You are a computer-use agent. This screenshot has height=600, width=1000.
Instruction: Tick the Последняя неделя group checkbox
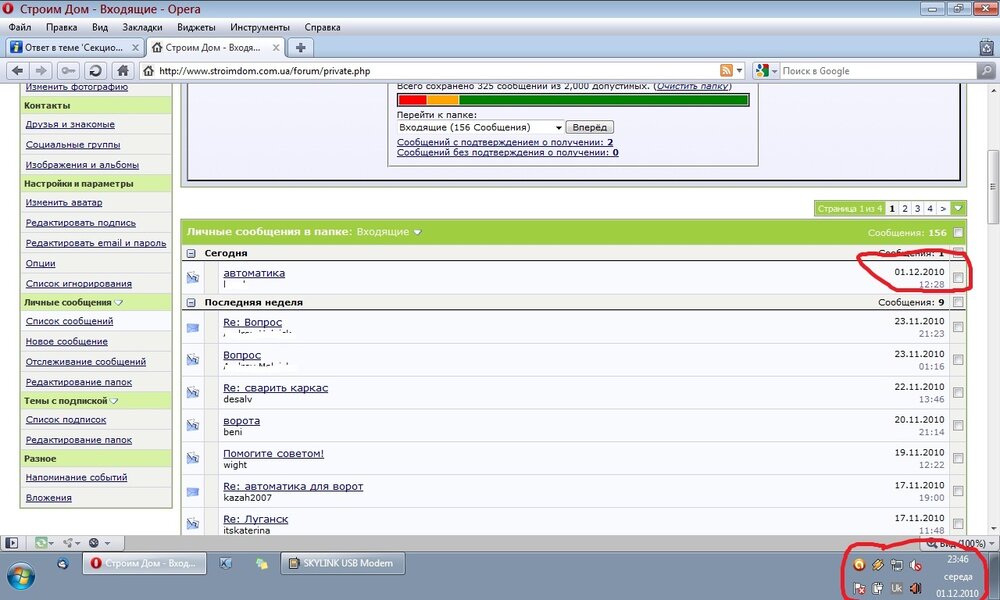click(958, 302)
